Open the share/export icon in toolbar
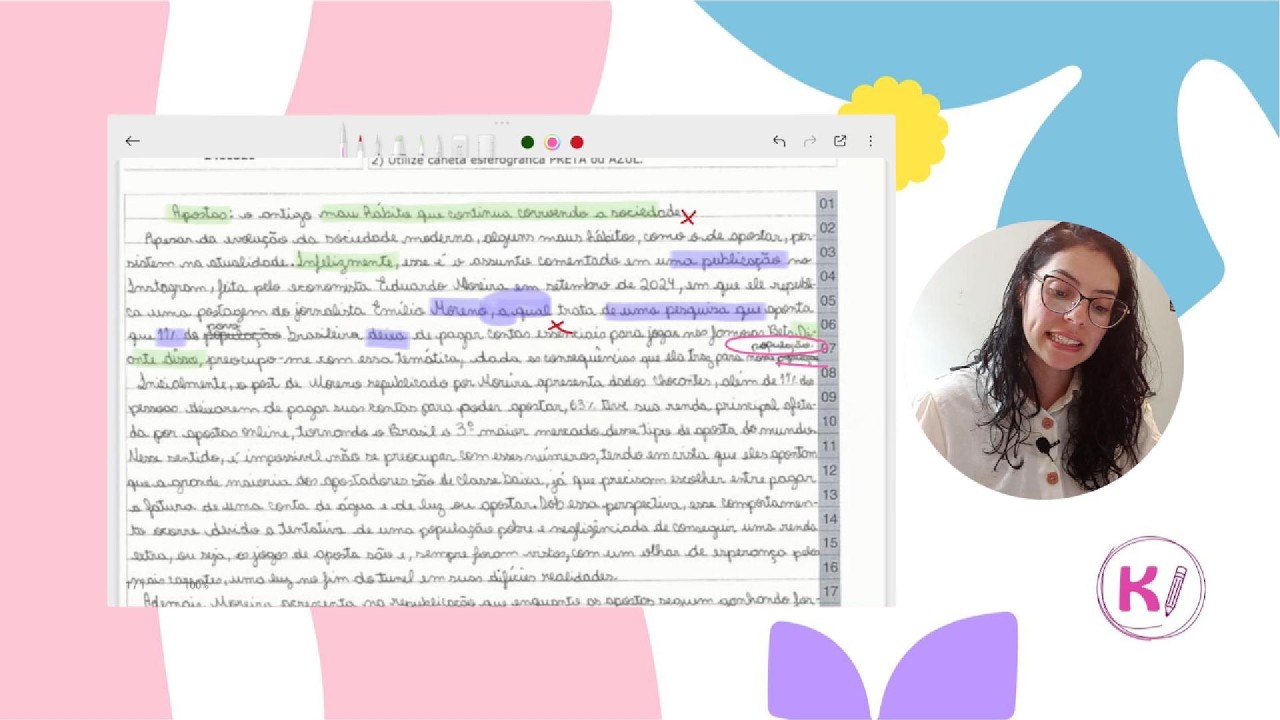This screenshot has width=1280, height=720. point(840,141)
